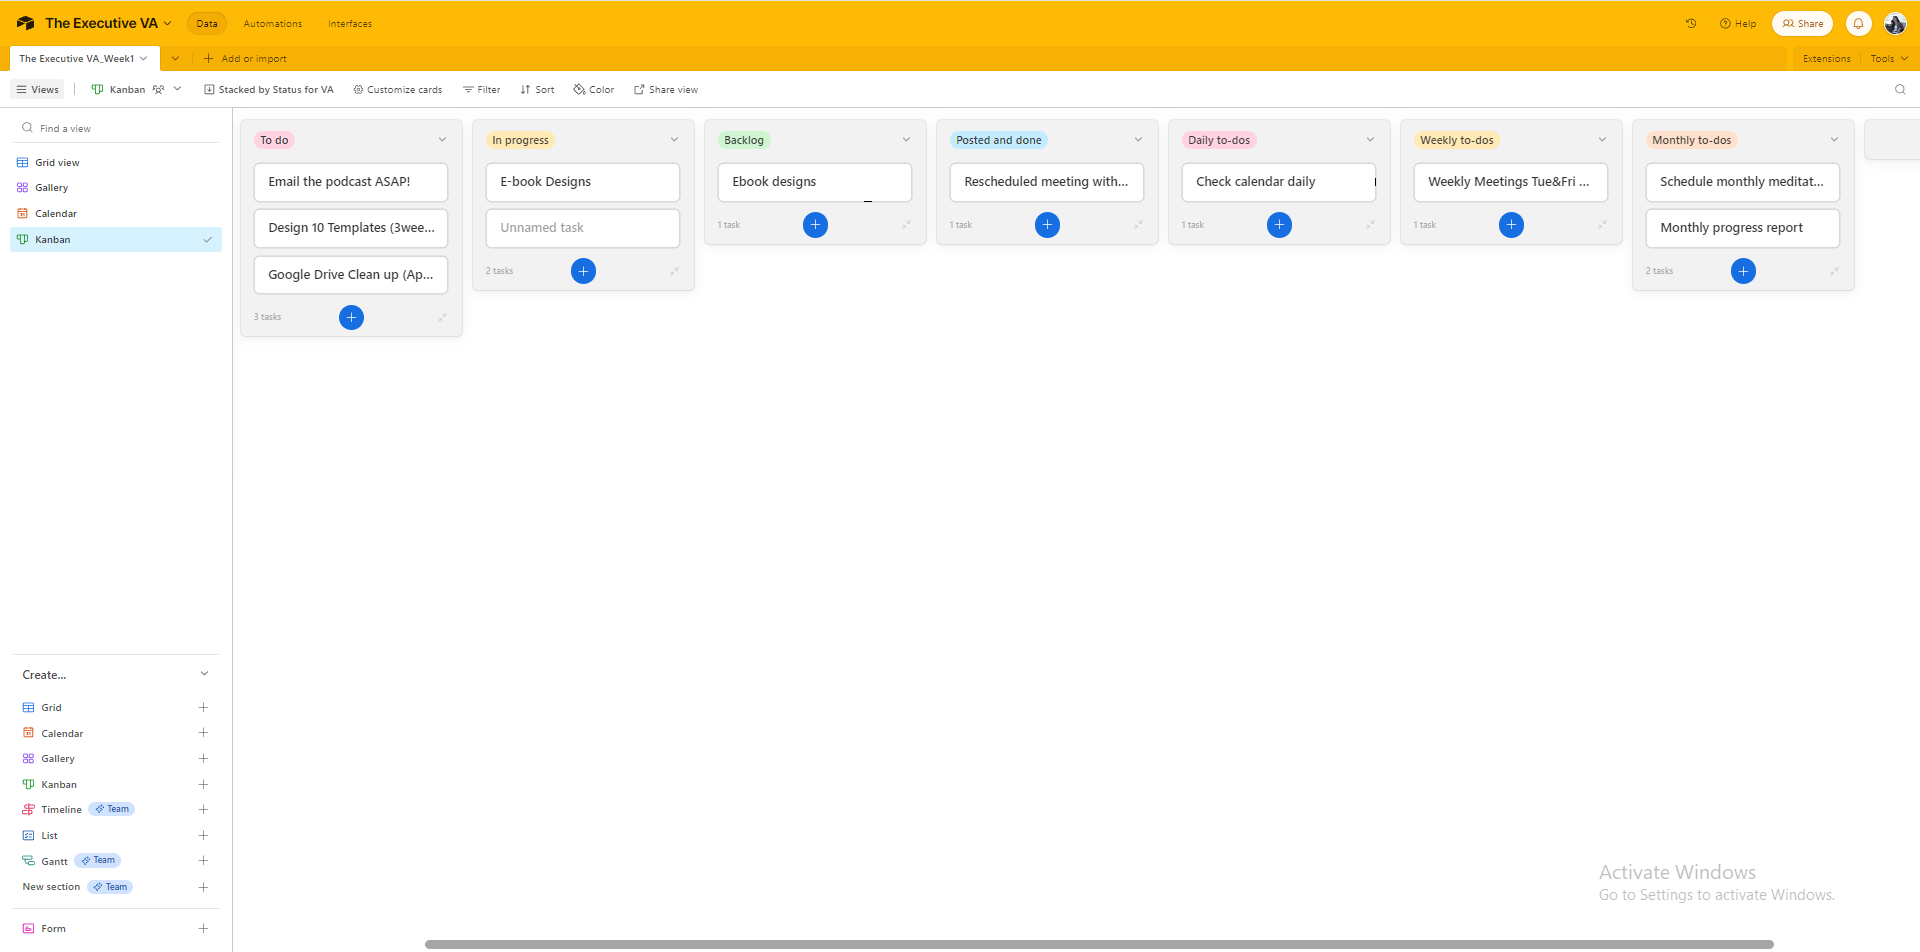Open Sort options

coord(537,89)
